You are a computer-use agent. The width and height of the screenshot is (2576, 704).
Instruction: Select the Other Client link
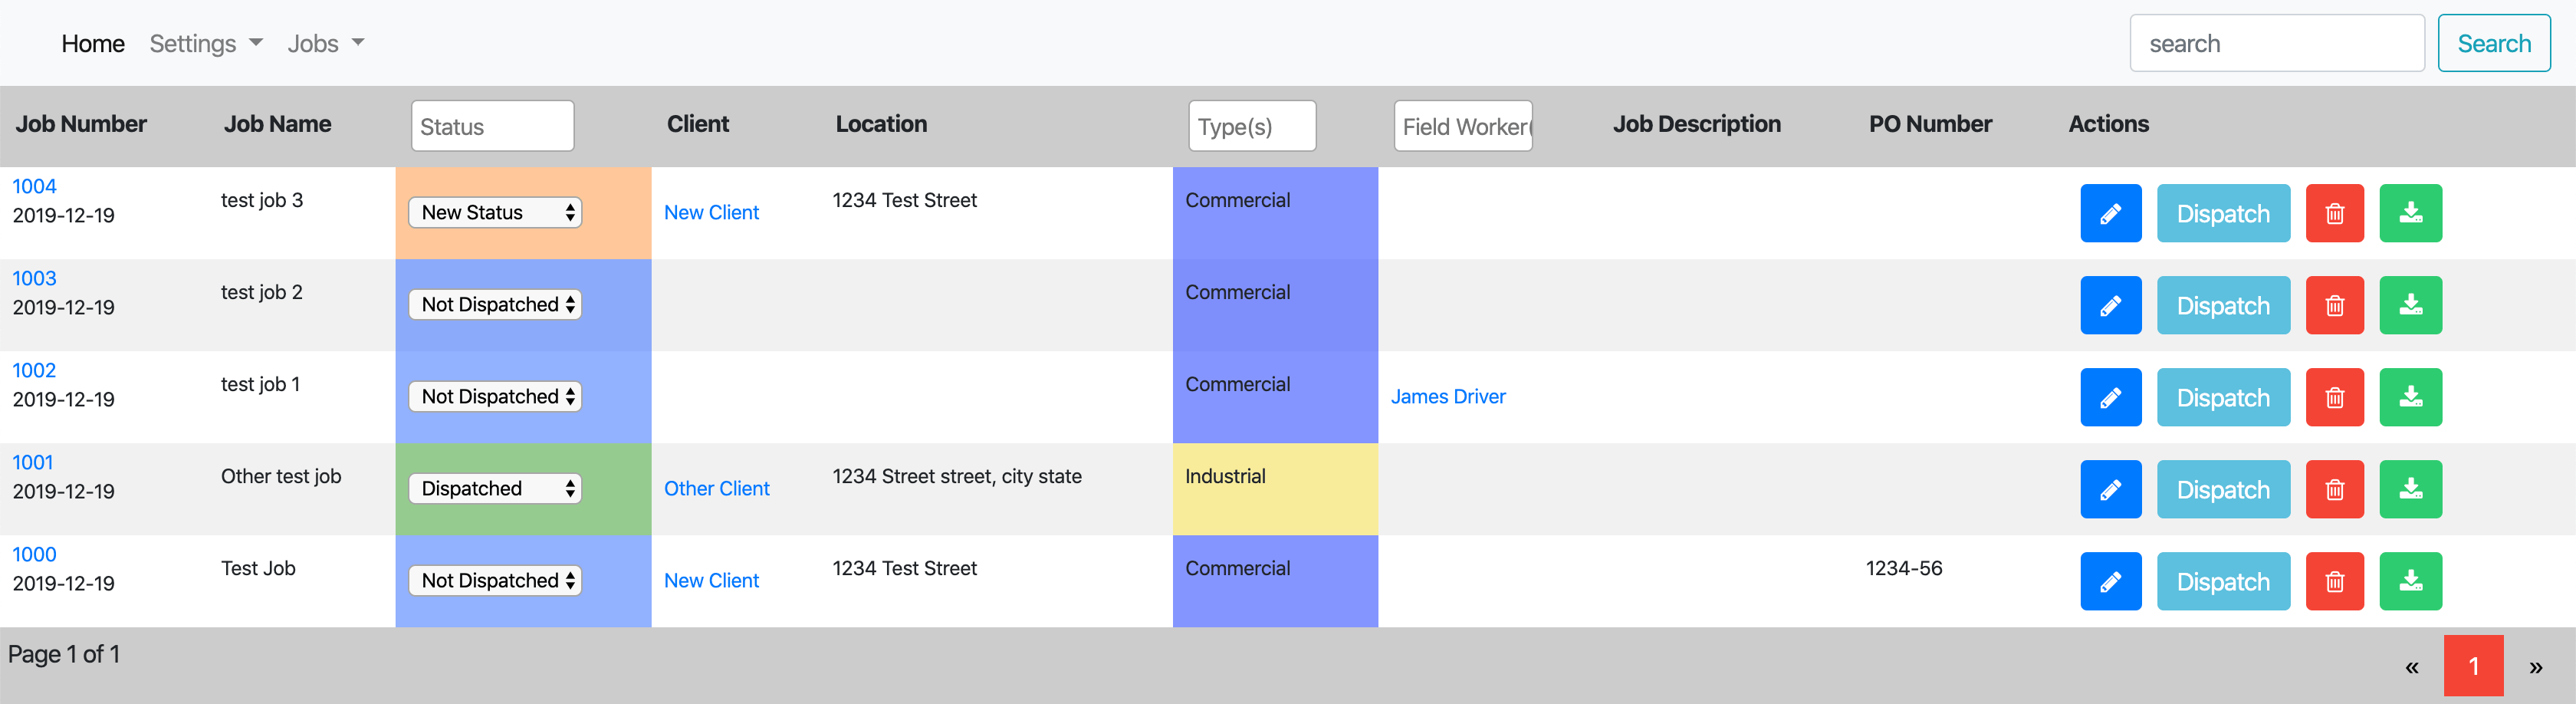717,488
